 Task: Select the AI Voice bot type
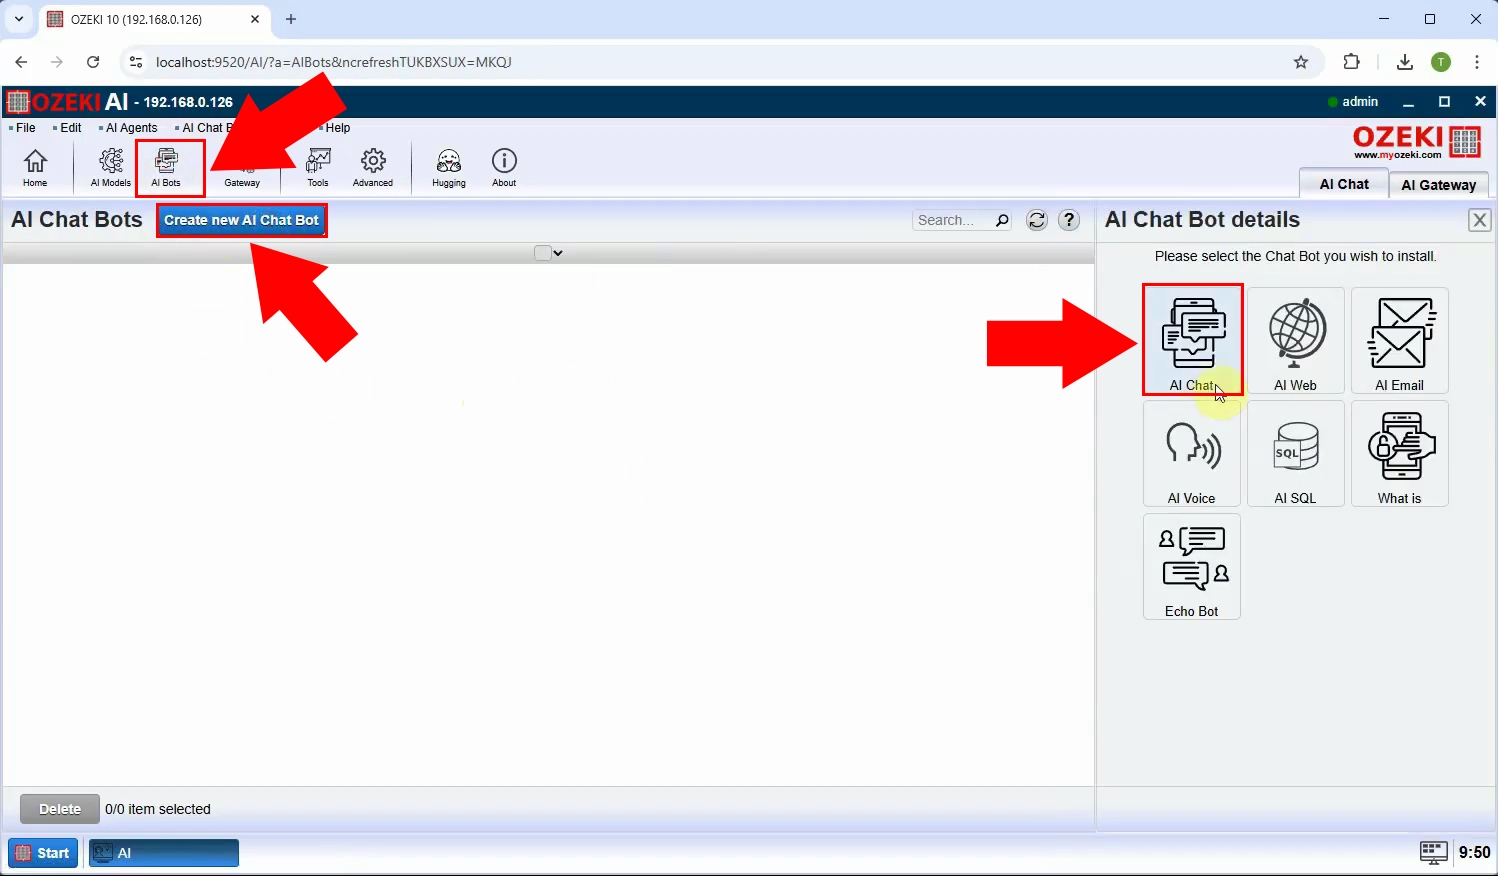(1192, 454)
